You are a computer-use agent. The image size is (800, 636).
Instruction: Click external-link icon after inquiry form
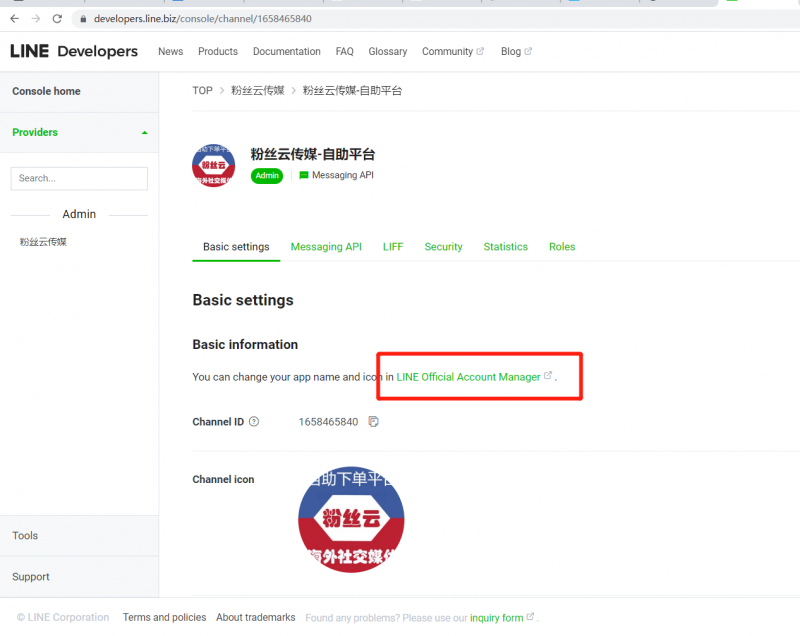point(530,616)
